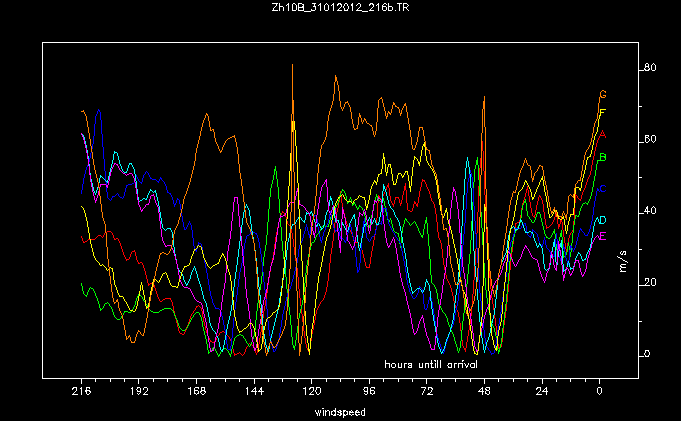The image size is (681, 421).
Task: Select the yellow F series label
Action: [x=603, y=111]
